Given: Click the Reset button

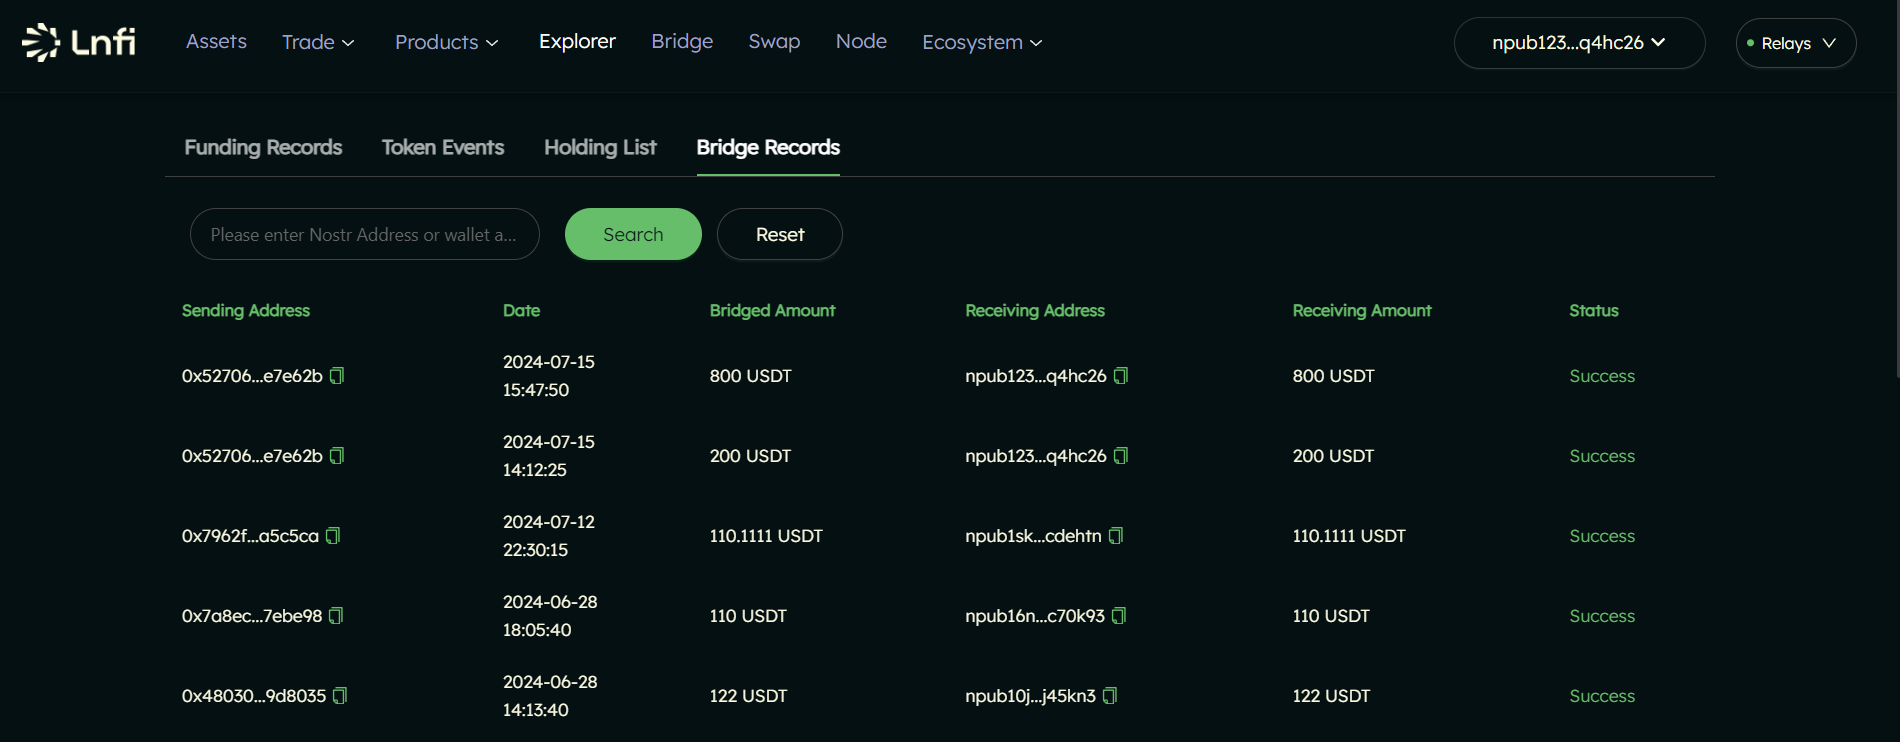Looking at the screenshot, I should (x=779, y=234).
